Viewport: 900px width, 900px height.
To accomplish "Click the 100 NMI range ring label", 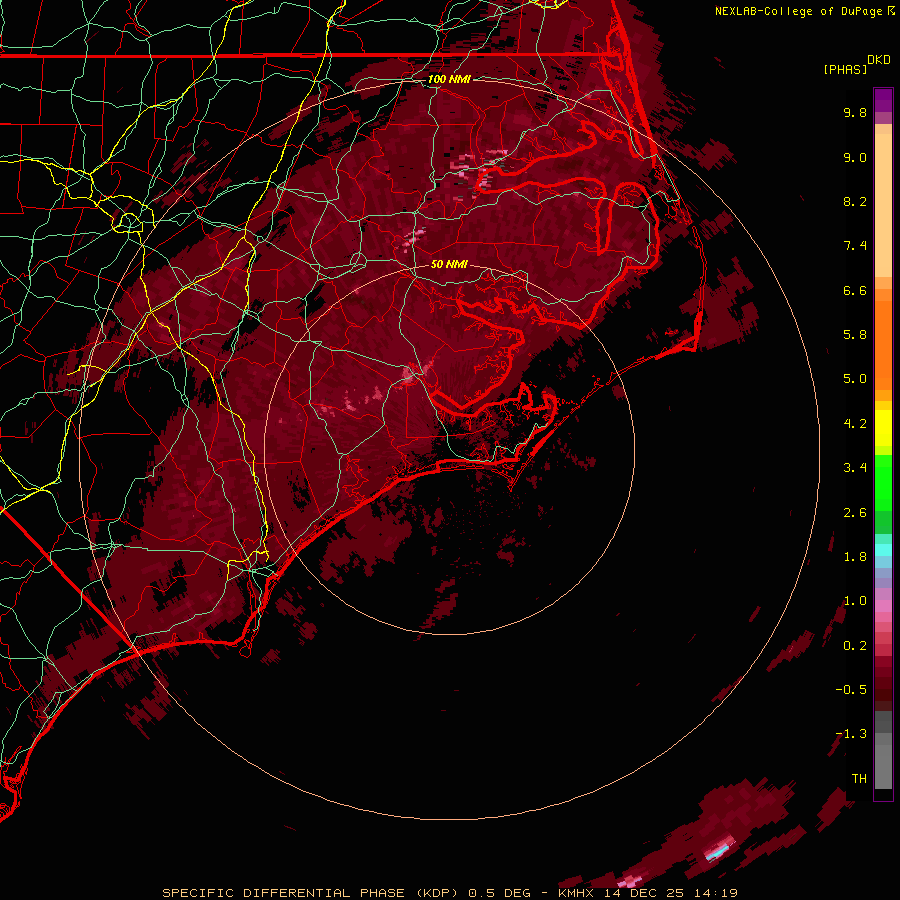I will click(x=449, y=79).
